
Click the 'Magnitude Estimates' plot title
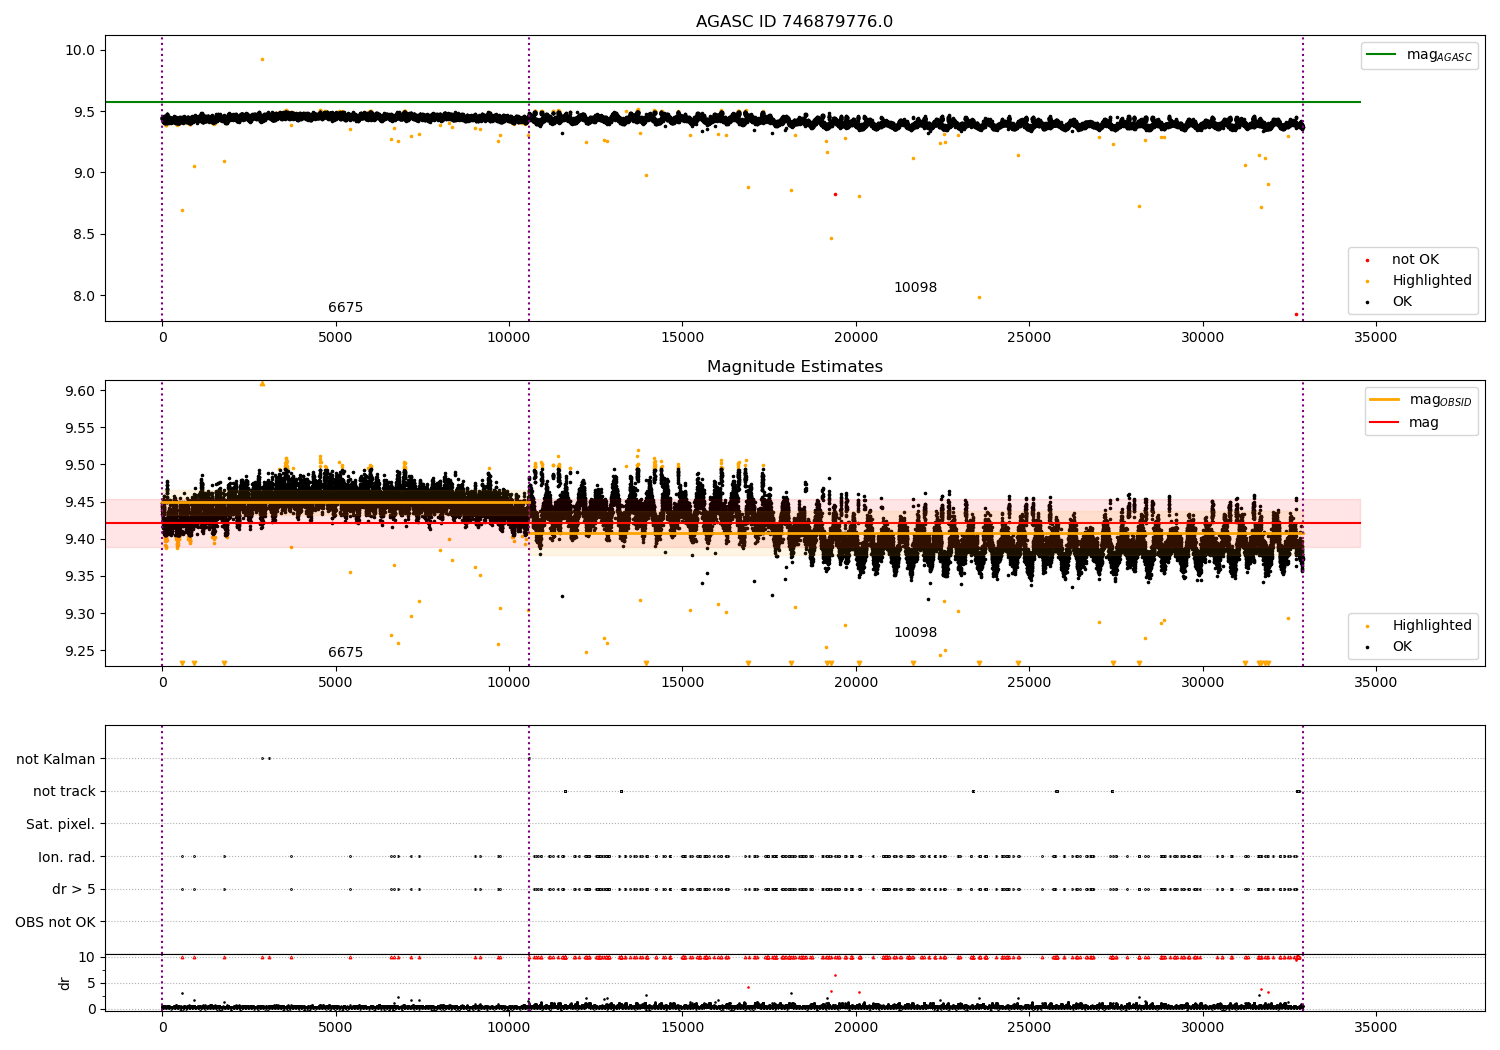click(794, 367)
